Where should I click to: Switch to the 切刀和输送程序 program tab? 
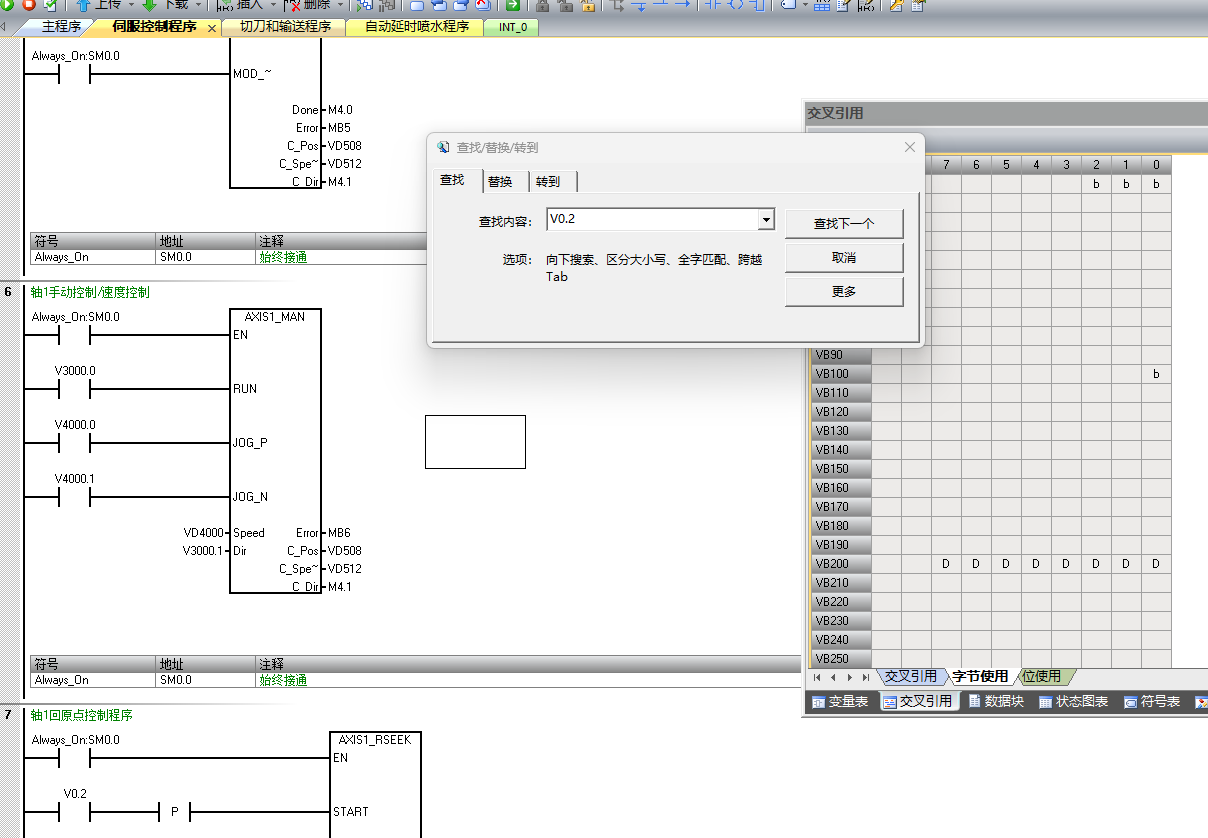pos(285,27)
